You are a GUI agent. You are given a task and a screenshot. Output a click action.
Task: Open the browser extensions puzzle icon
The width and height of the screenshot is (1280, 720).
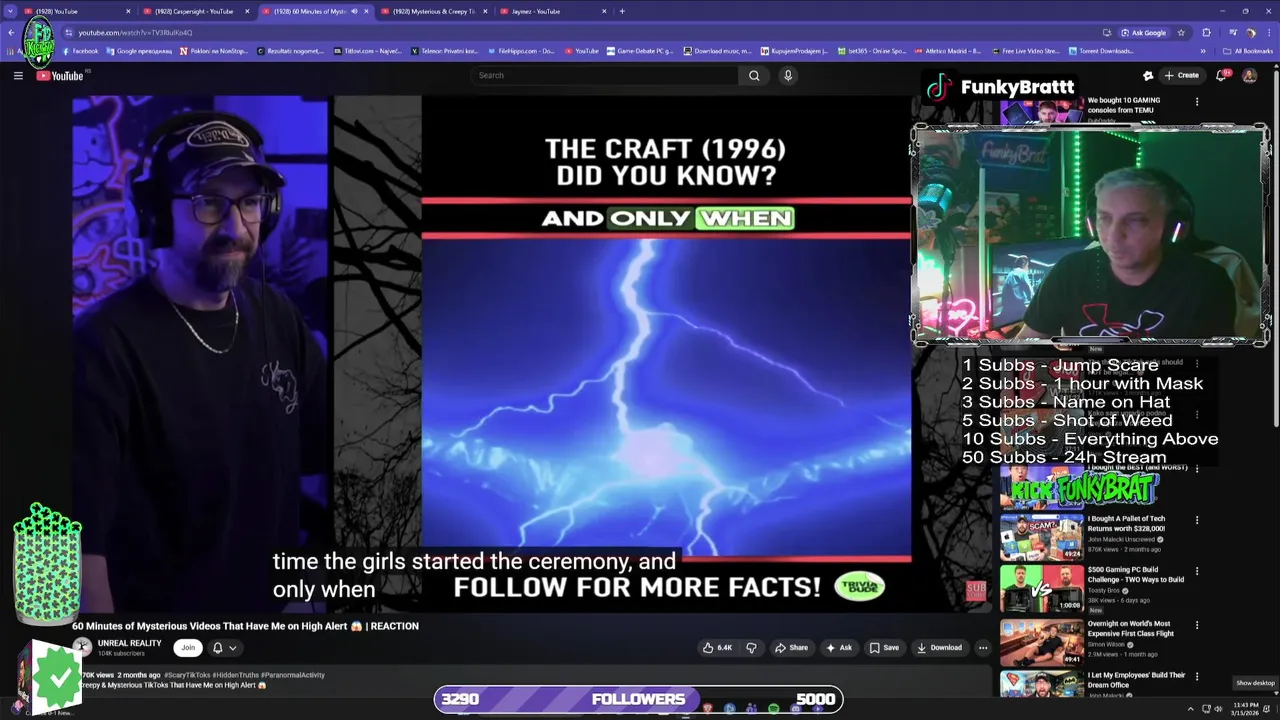[x=1207, y=32]
